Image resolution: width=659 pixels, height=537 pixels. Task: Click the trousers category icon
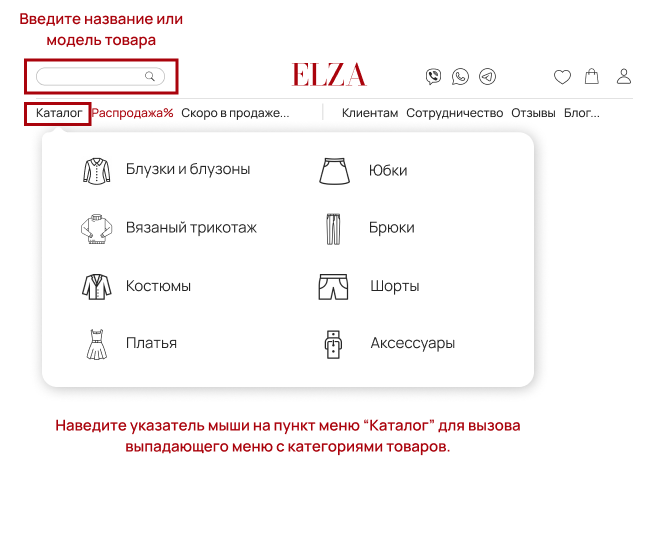[x=333, y=229]
